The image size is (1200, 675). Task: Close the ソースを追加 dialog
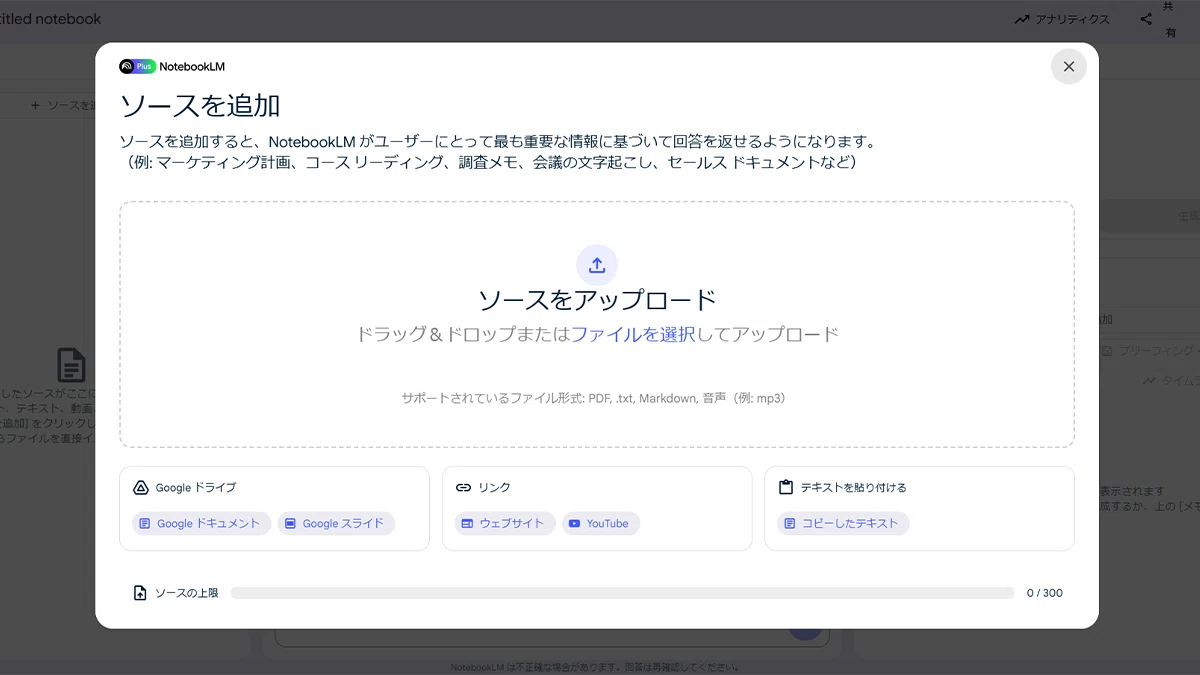tap(1068, 67)
